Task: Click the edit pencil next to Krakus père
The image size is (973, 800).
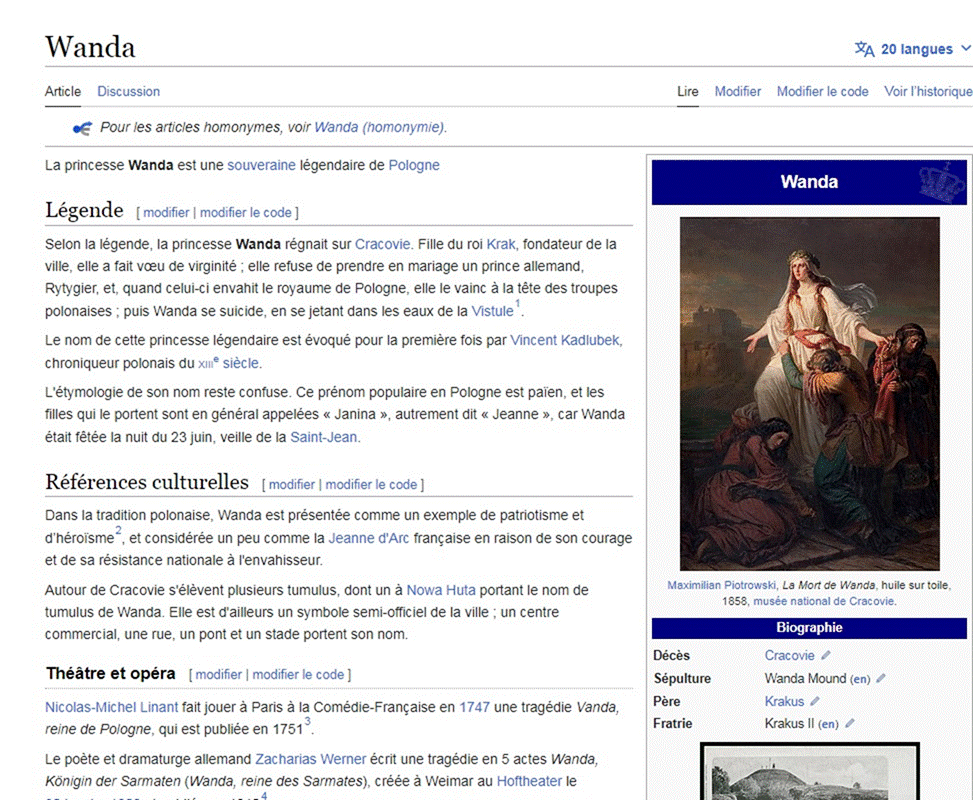Action: point(815,701)
